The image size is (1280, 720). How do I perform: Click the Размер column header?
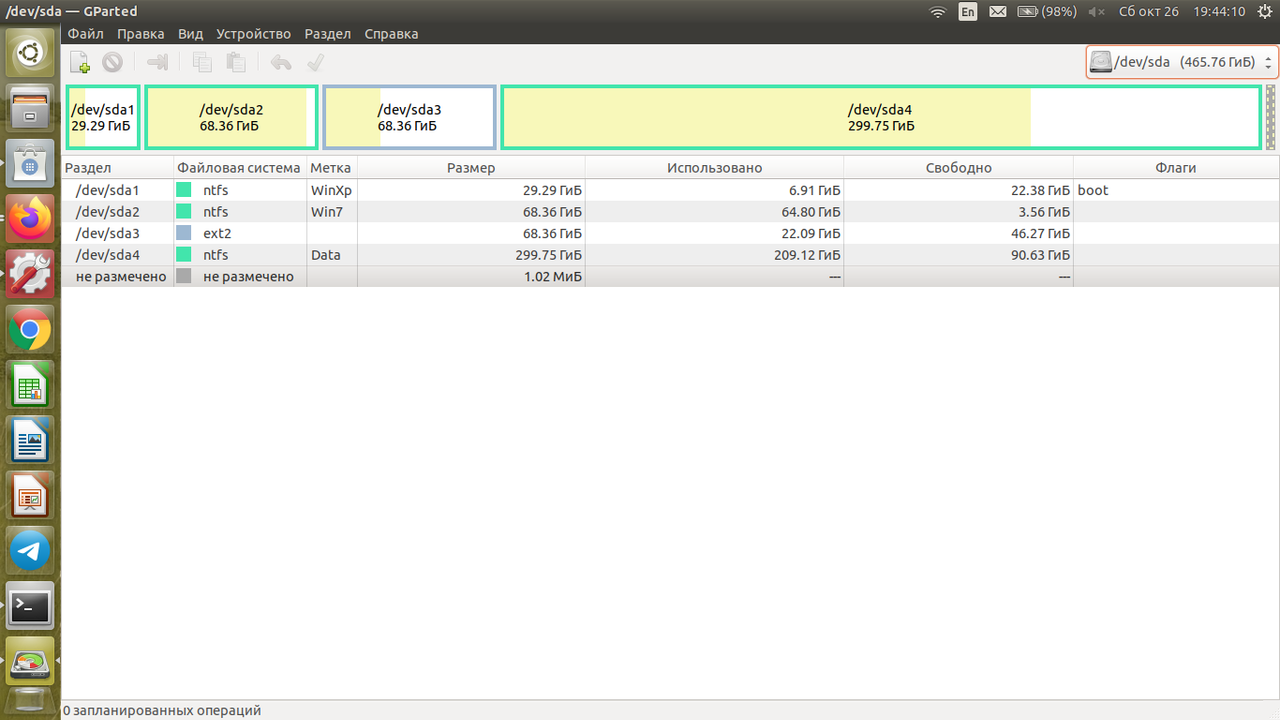471,168
